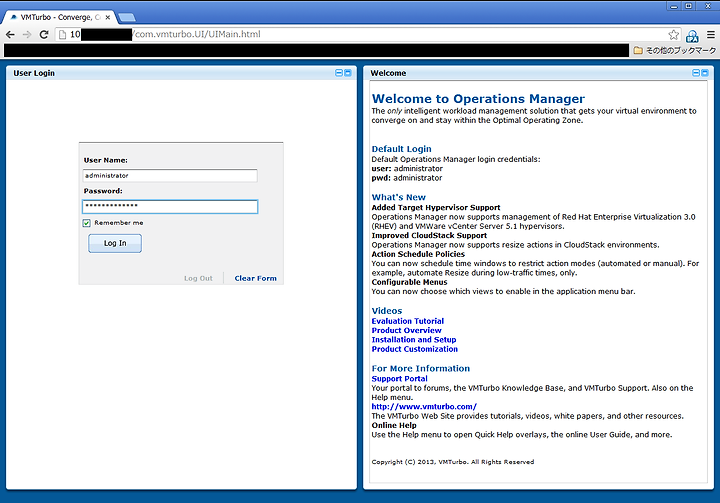Image resolution: width=720 pixels, height=503 pixels.
Task: Click the Log In button
Action: (x=115, y=243)
